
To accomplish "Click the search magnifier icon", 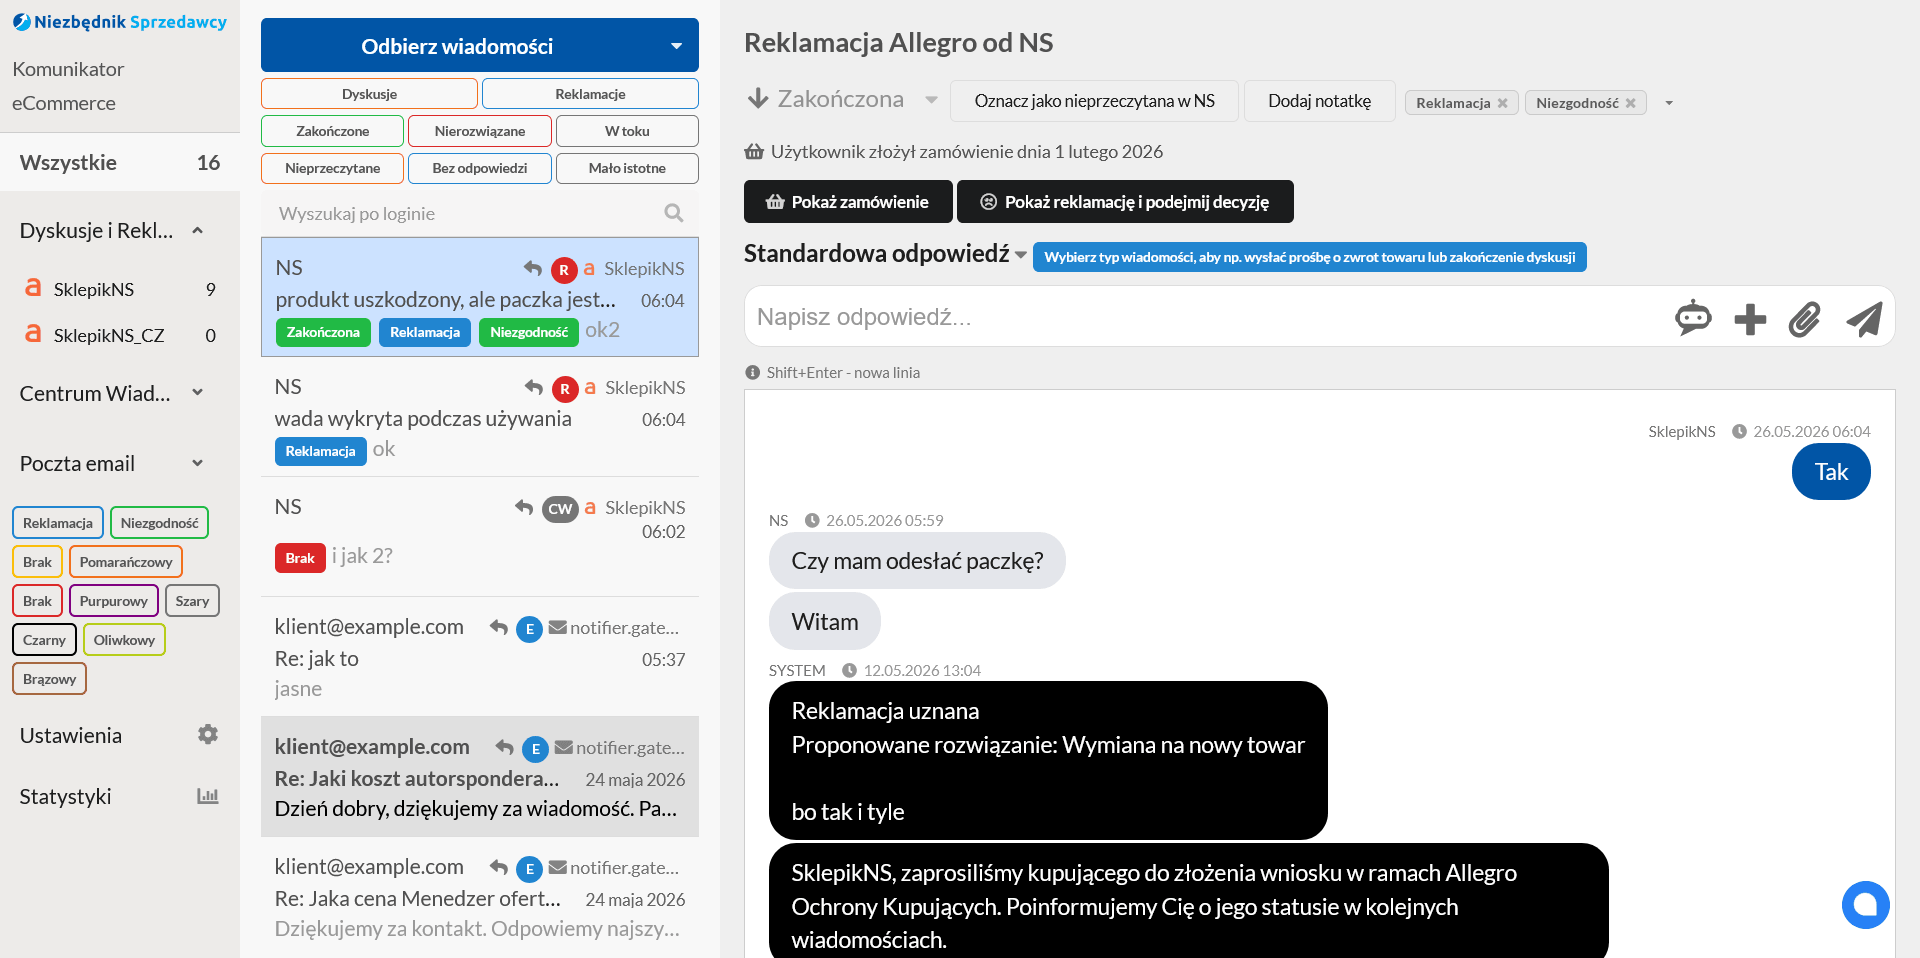I will click(x=674, y=213).
